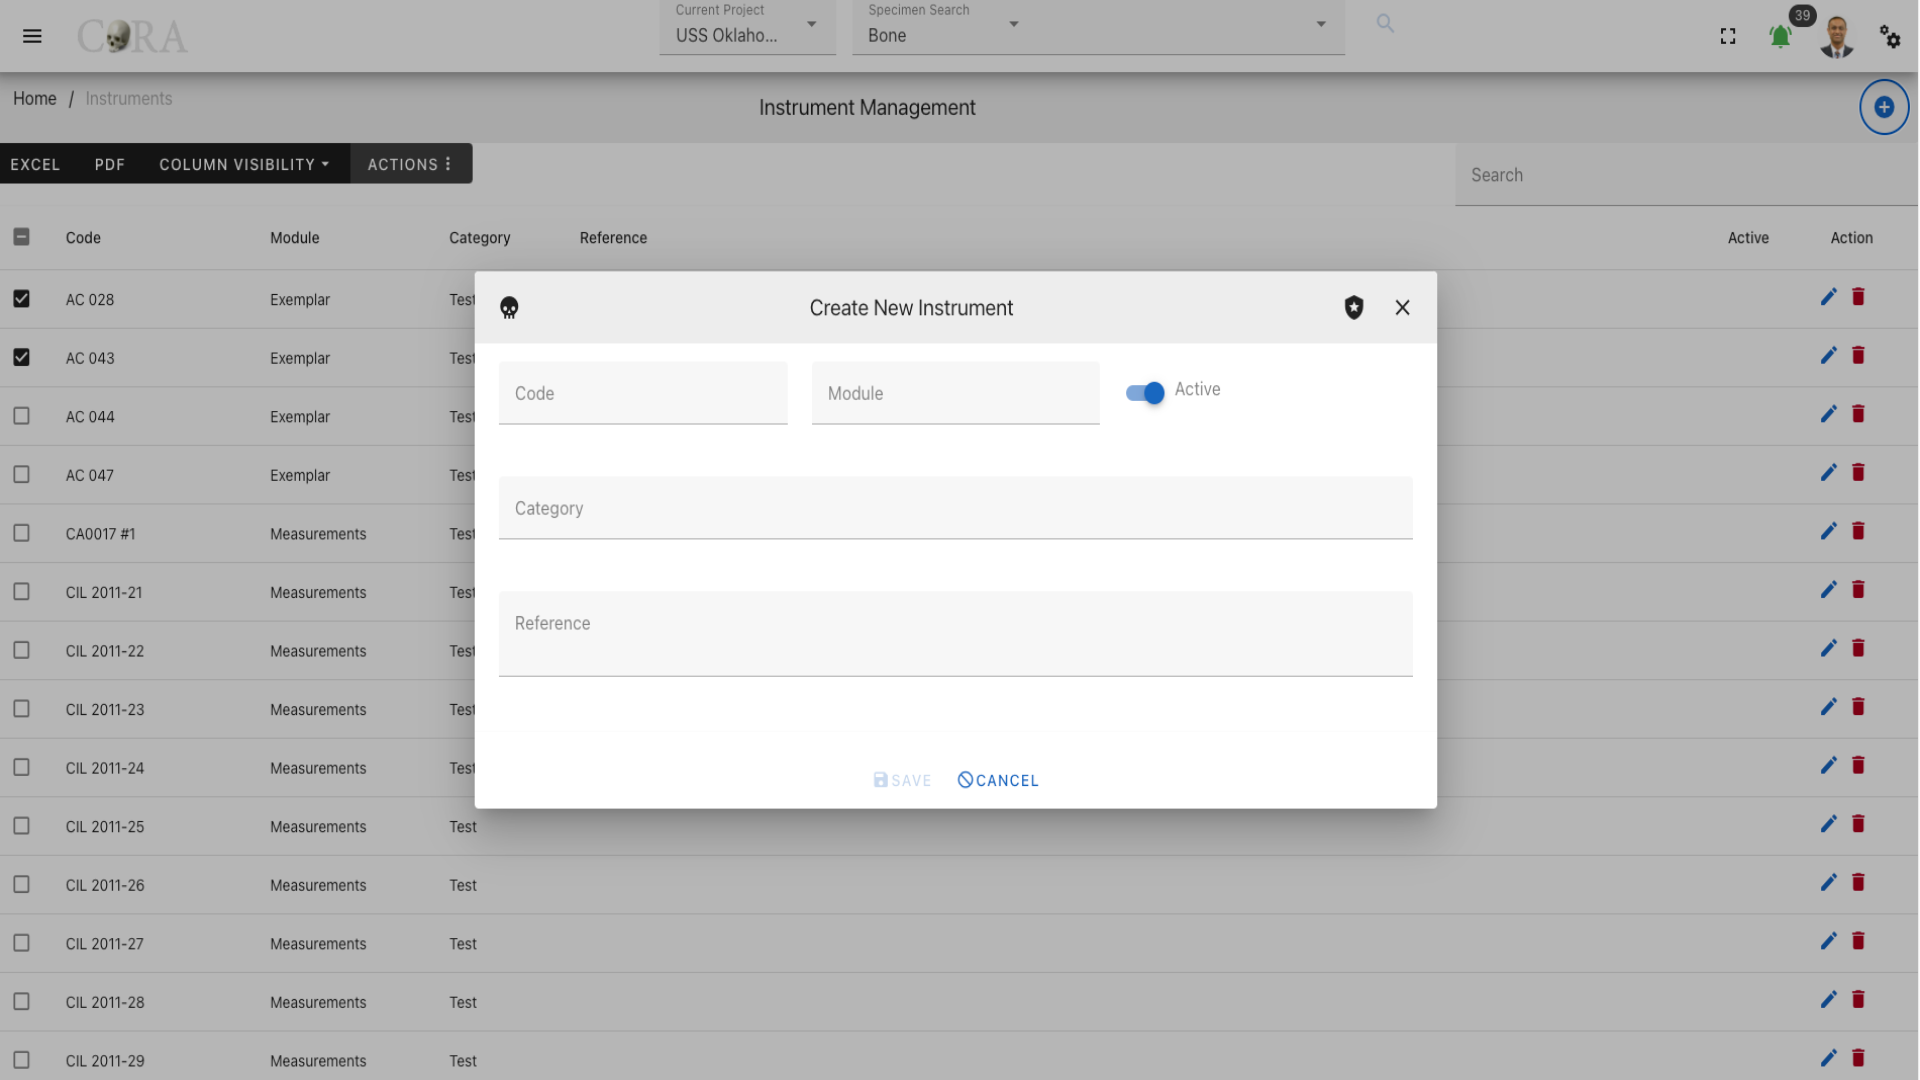The width and height of the screenshot is (1920, 1080).
Task: Click the shield icon in dialog header
Action: pos(1354,307)
